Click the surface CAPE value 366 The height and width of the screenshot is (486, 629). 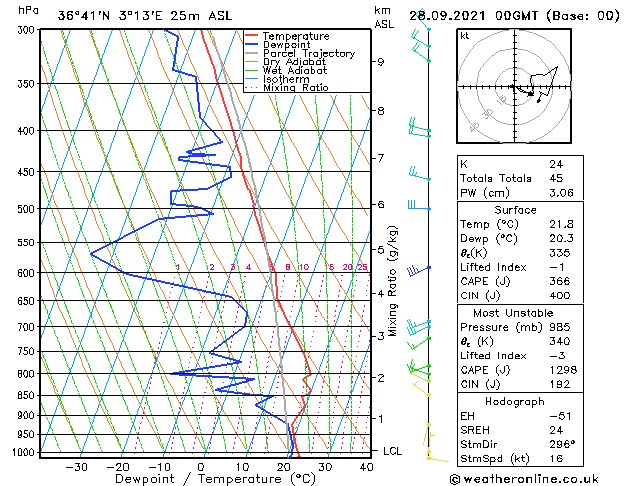[560, 281]
